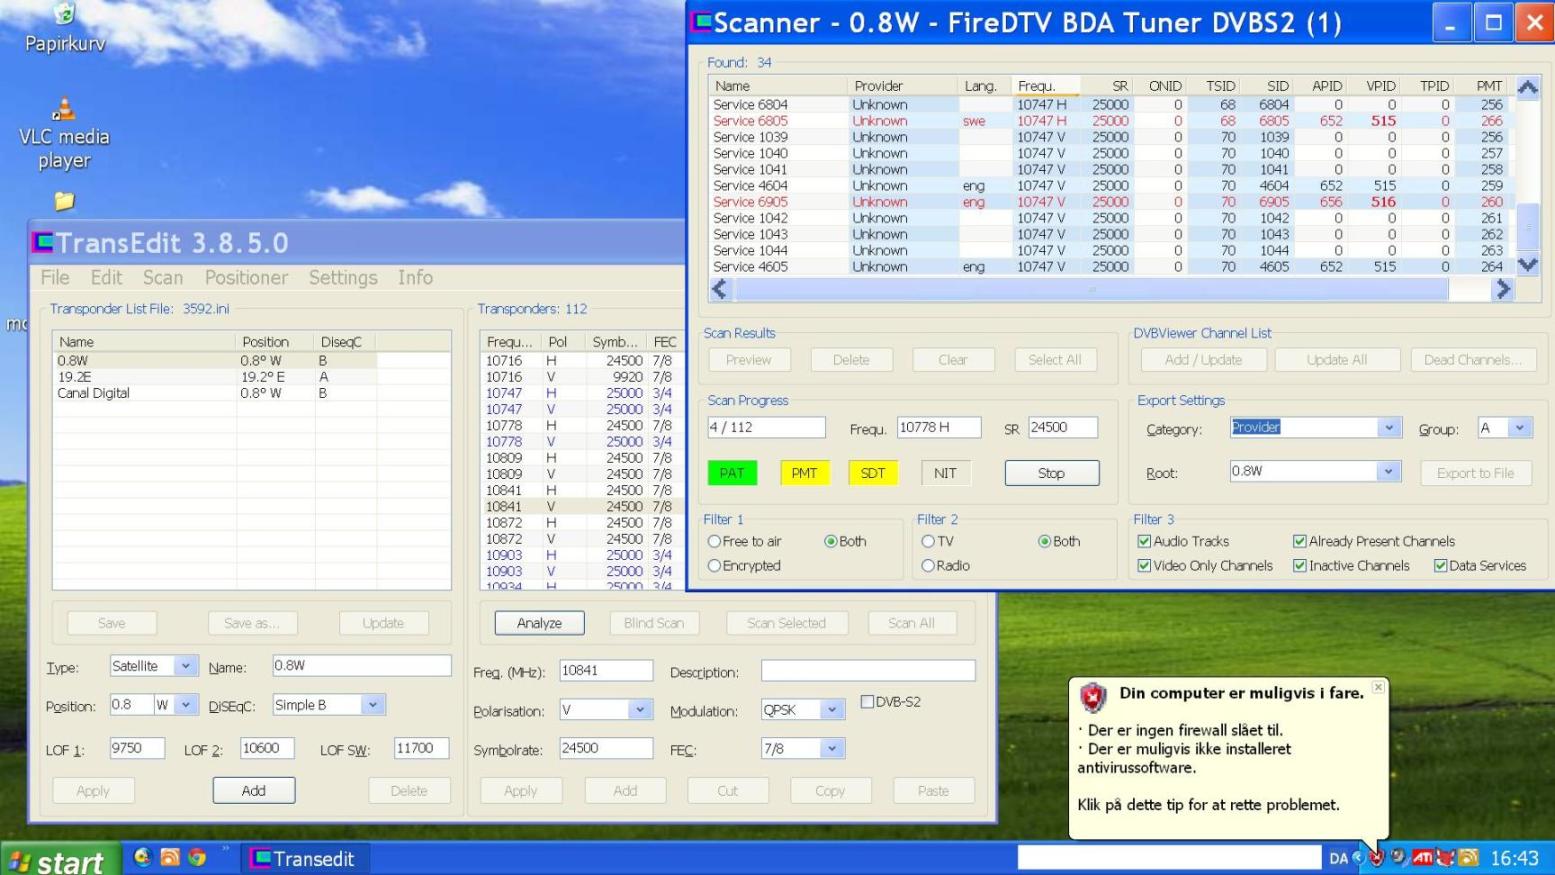Close the security warning balloon
This screenshot has height=875, width=1555.
point(1378,687)
